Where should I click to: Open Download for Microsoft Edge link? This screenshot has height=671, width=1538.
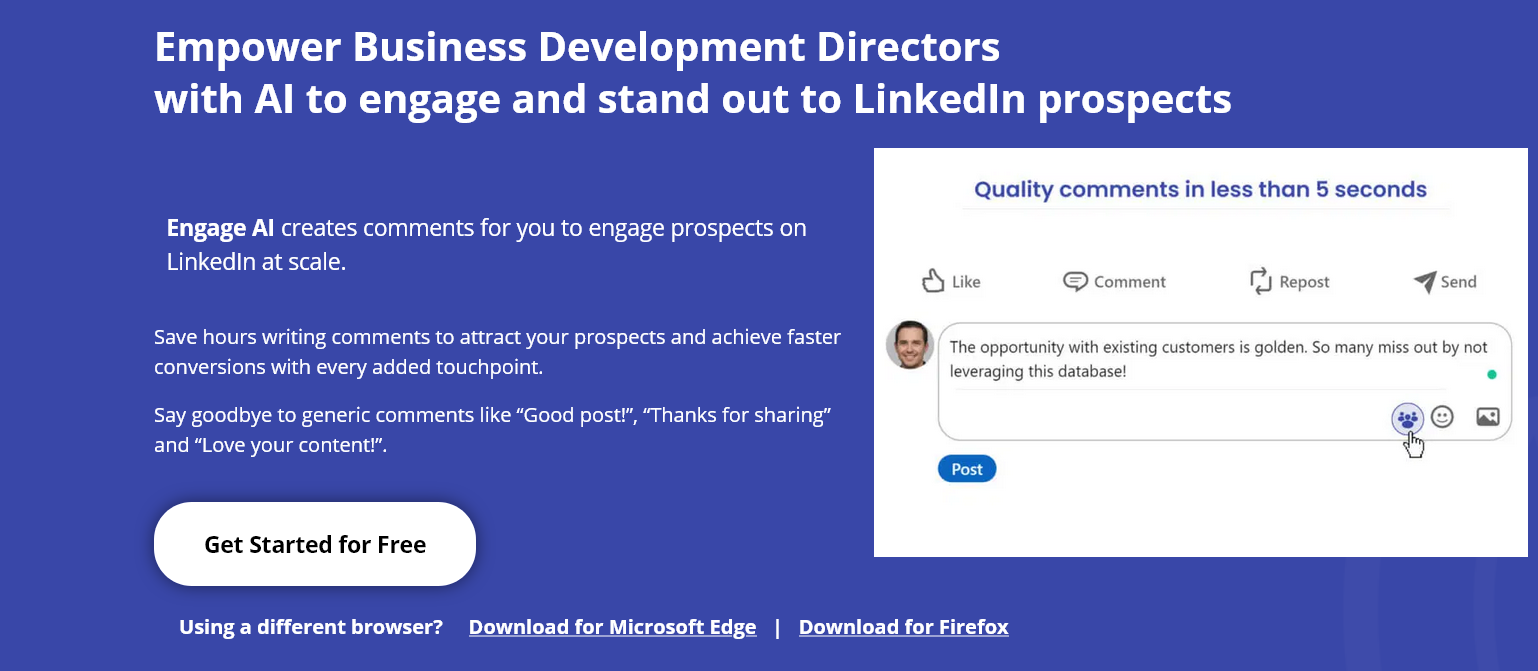[613, 627]
